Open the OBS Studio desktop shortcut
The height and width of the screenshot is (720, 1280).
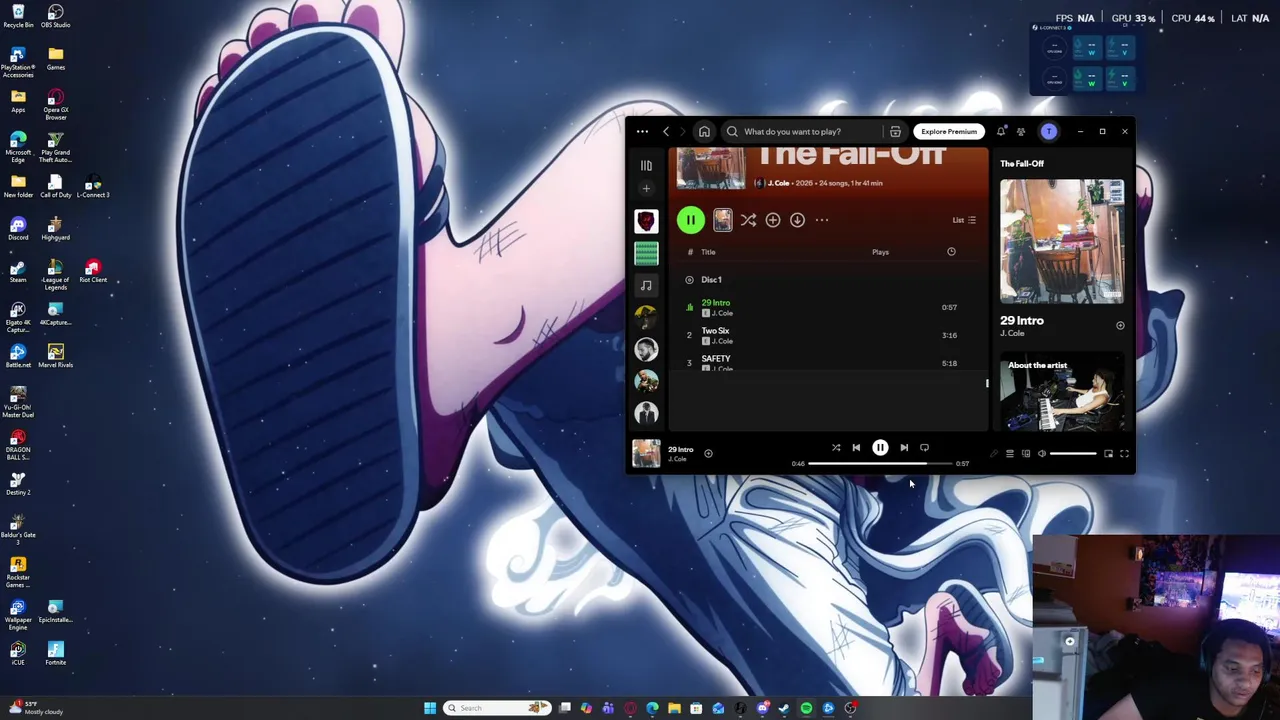56,16
